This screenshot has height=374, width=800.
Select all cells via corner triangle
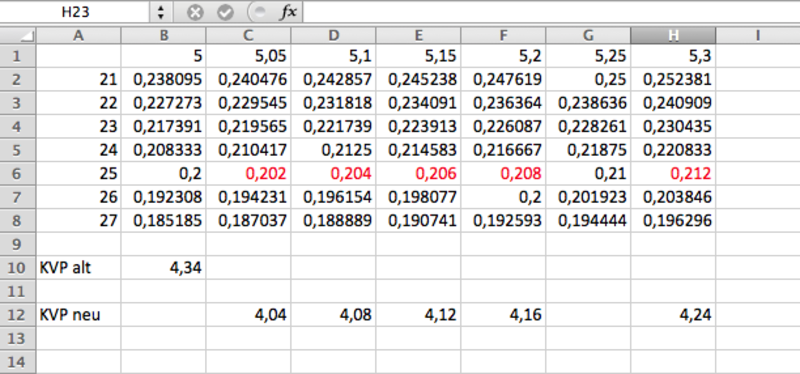pyautogui.click(x=18, y=35)
